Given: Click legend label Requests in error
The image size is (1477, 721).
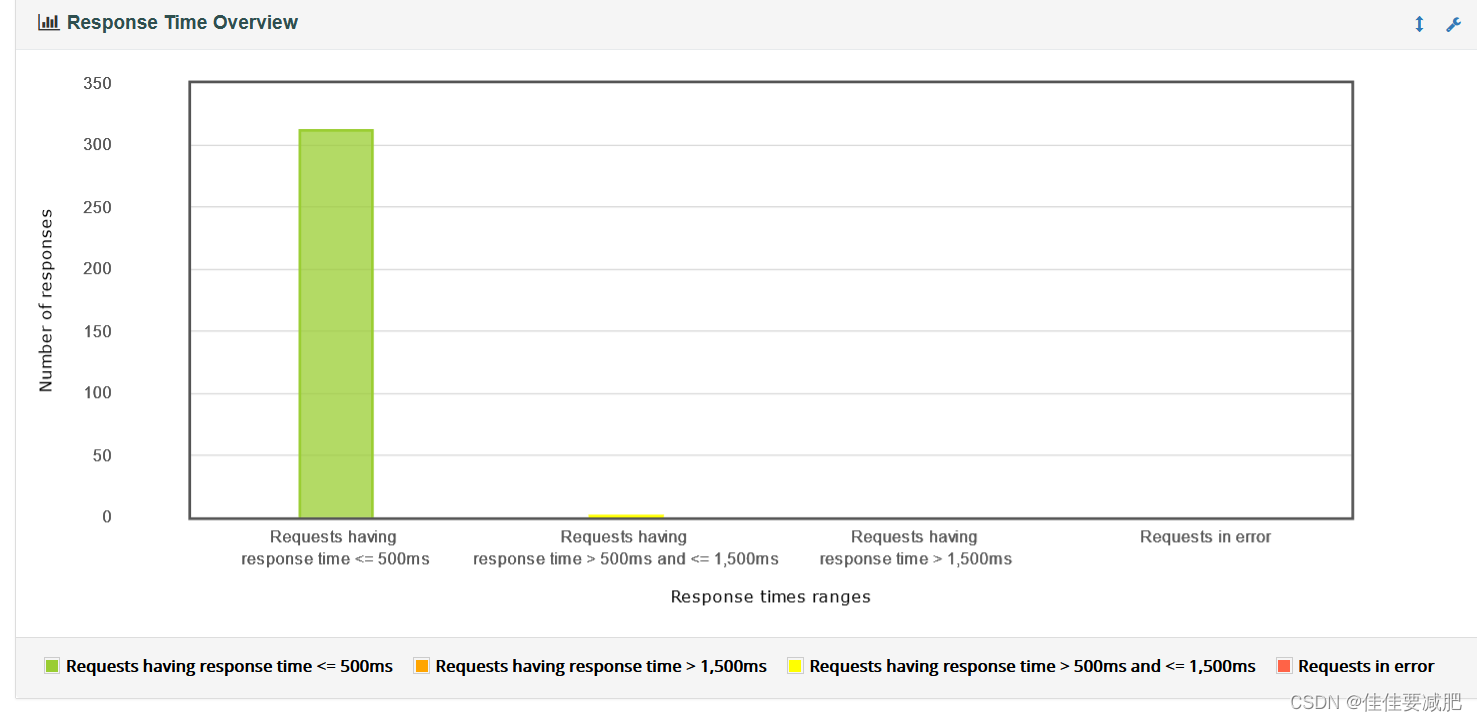Looking at the screenshot, I should [1366, 666].
